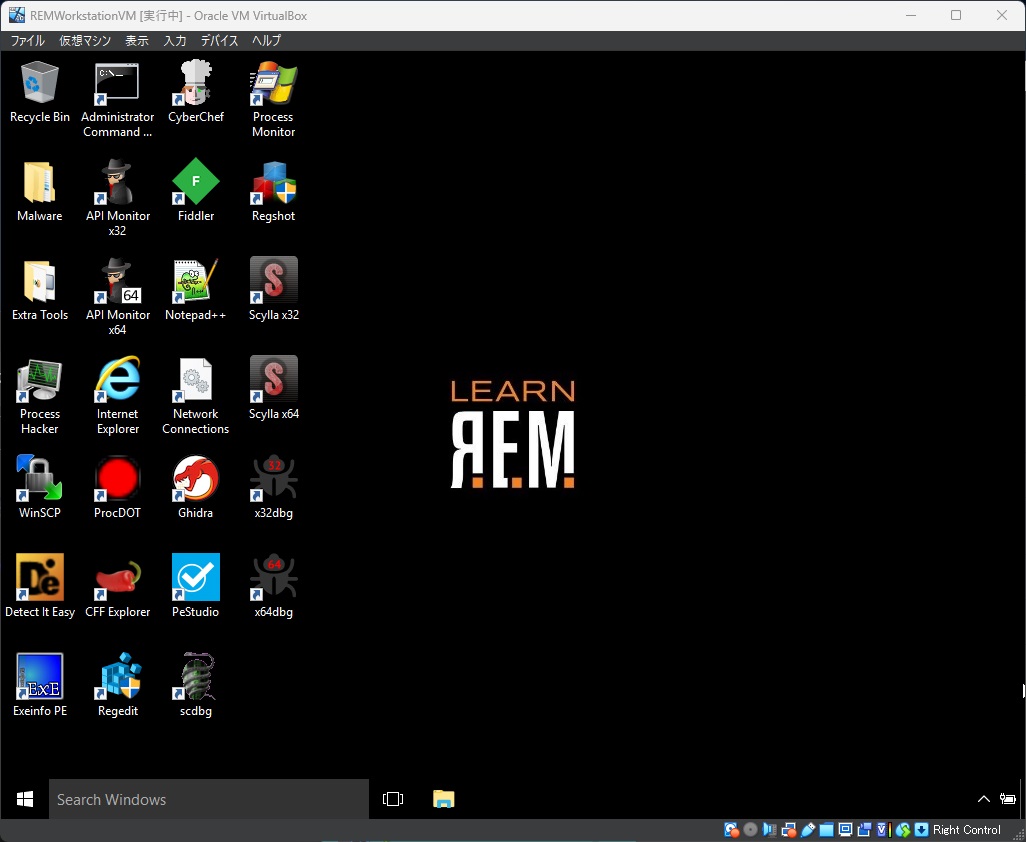Open File Explorer from the taskbar
The height and width of the screenshot is (842, 1026).
pyautogui.click(x=444, y=799)
